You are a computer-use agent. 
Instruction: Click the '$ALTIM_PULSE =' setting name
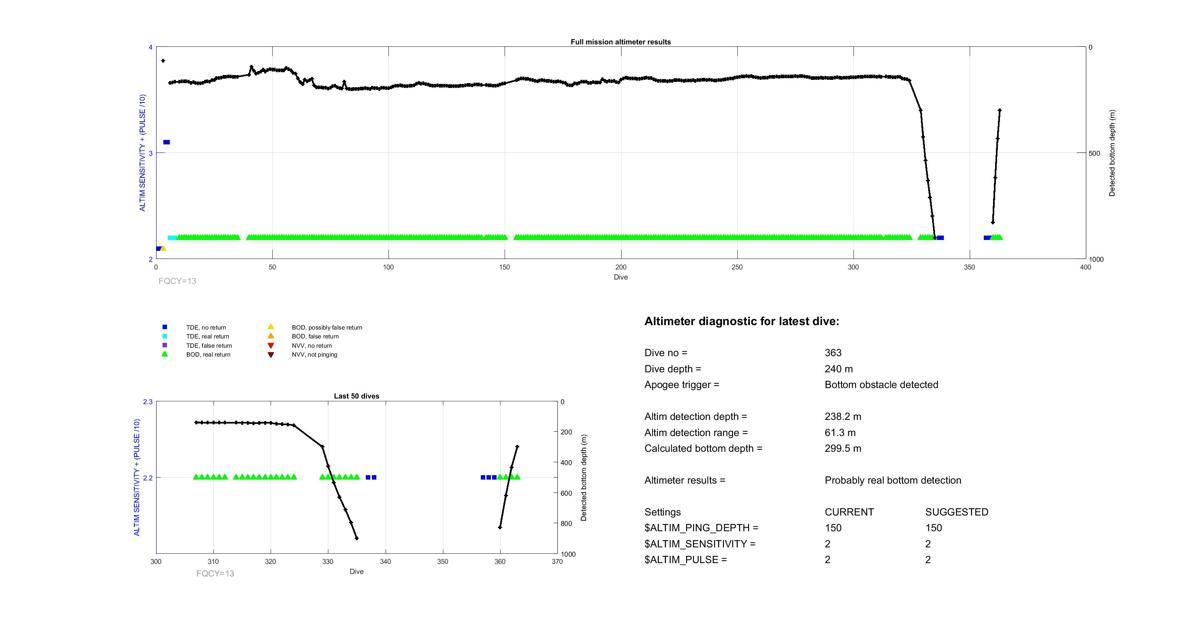point(686,560)
